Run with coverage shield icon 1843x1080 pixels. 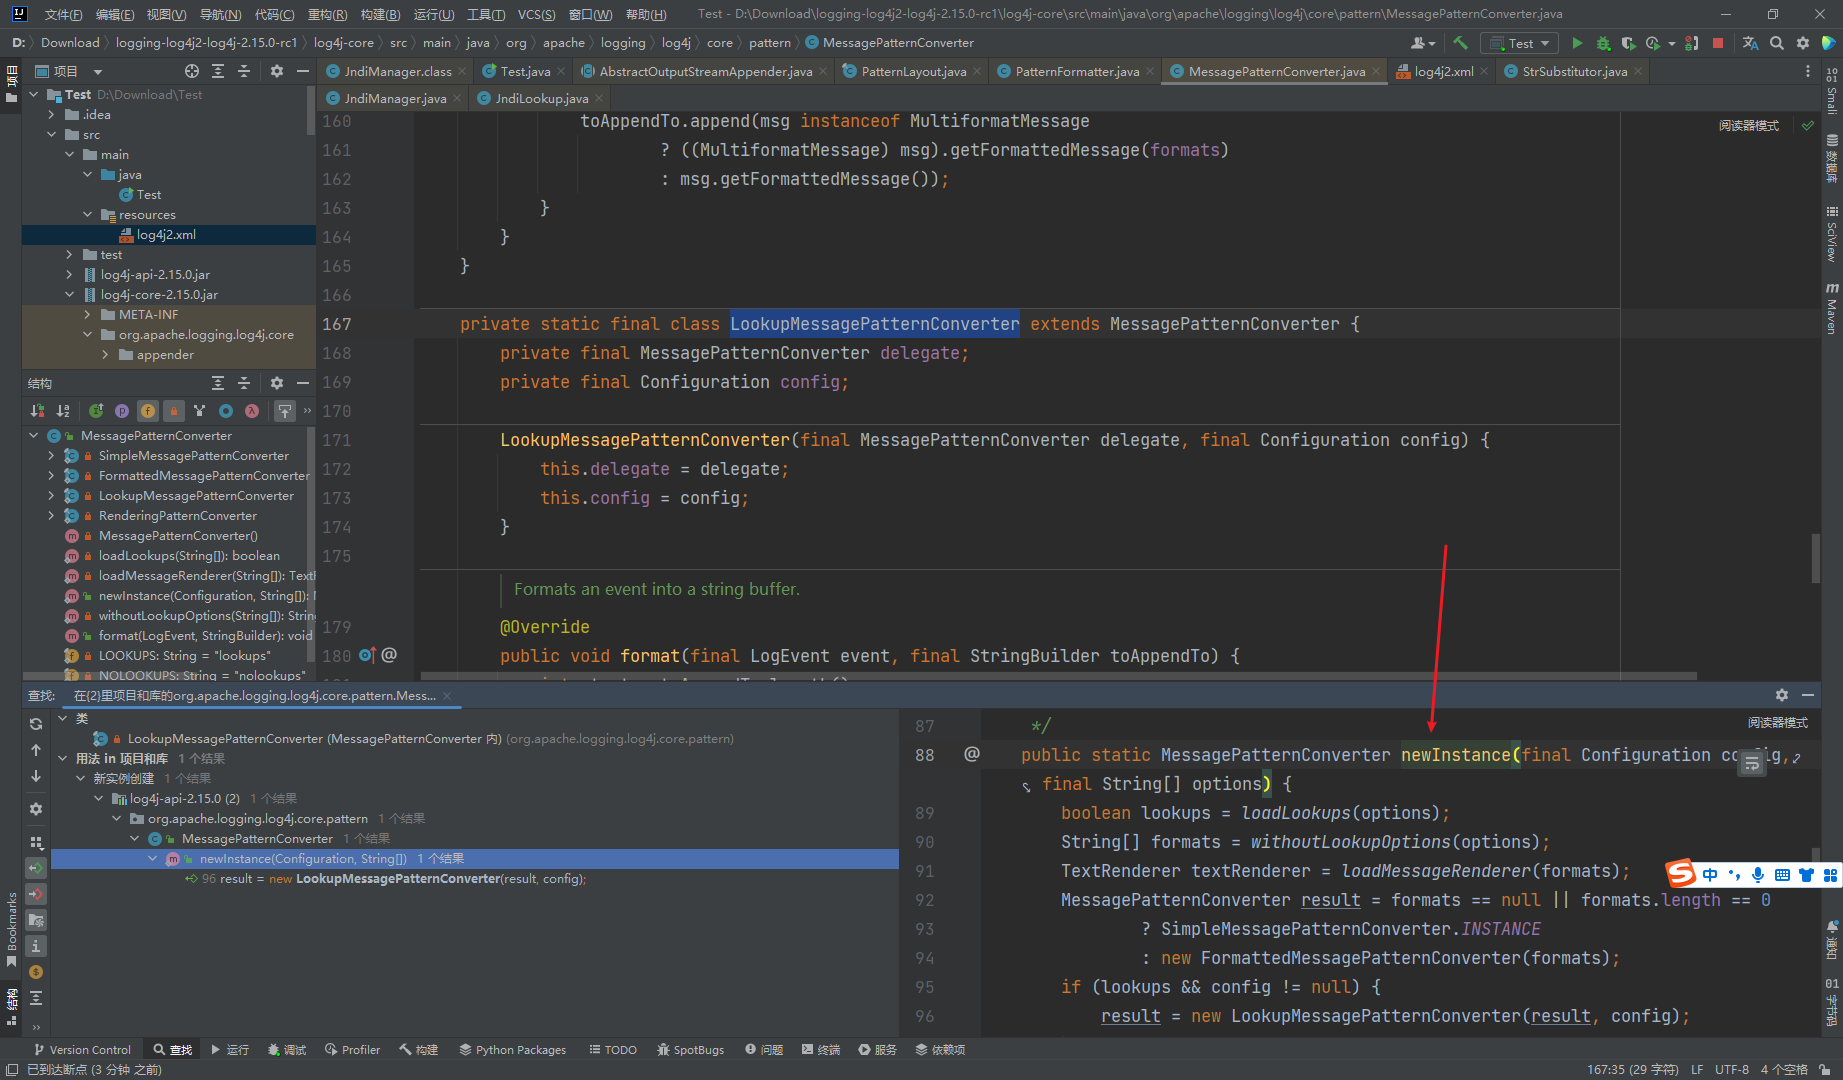click(x=1628, y=43)
